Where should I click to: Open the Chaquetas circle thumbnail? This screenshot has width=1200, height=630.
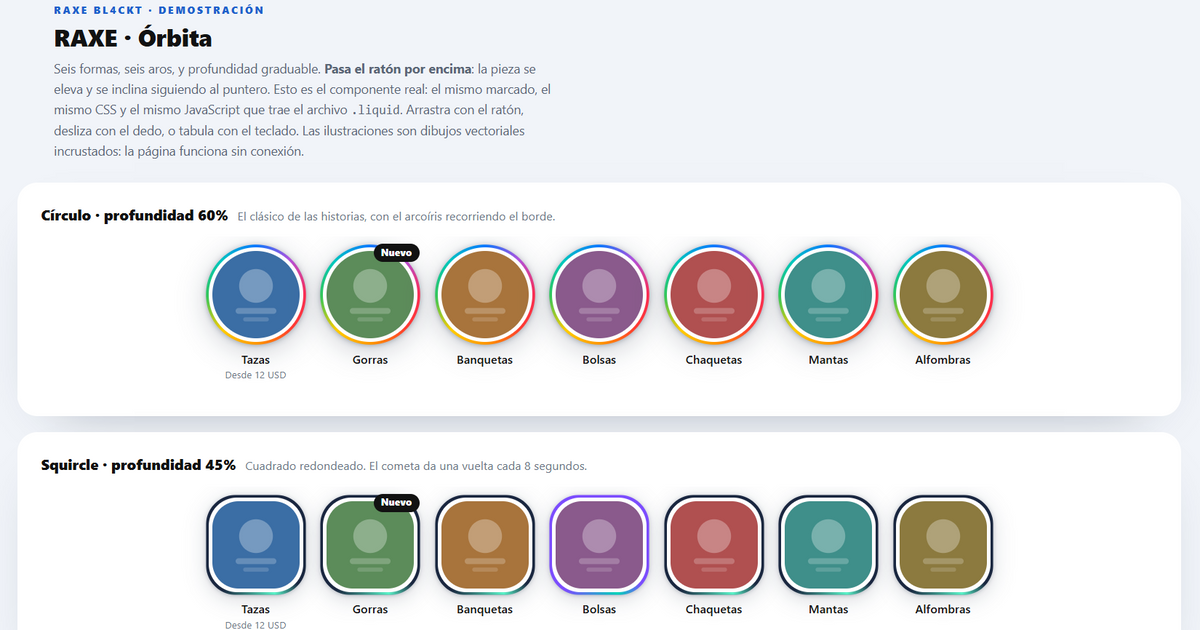point(714,294)
